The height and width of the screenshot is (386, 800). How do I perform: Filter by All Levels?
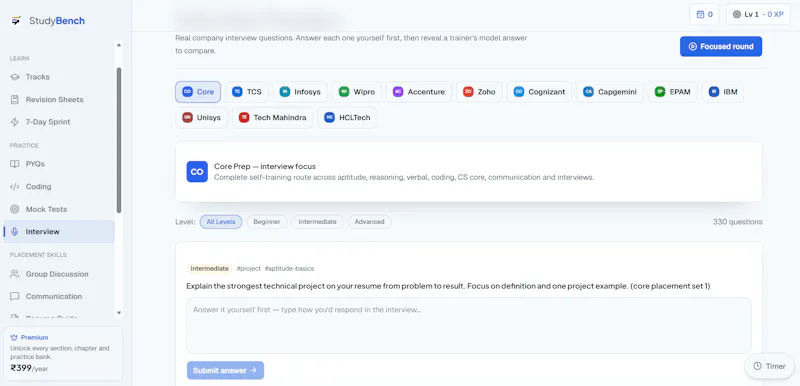pyautogui.click(x=221, y=222)
